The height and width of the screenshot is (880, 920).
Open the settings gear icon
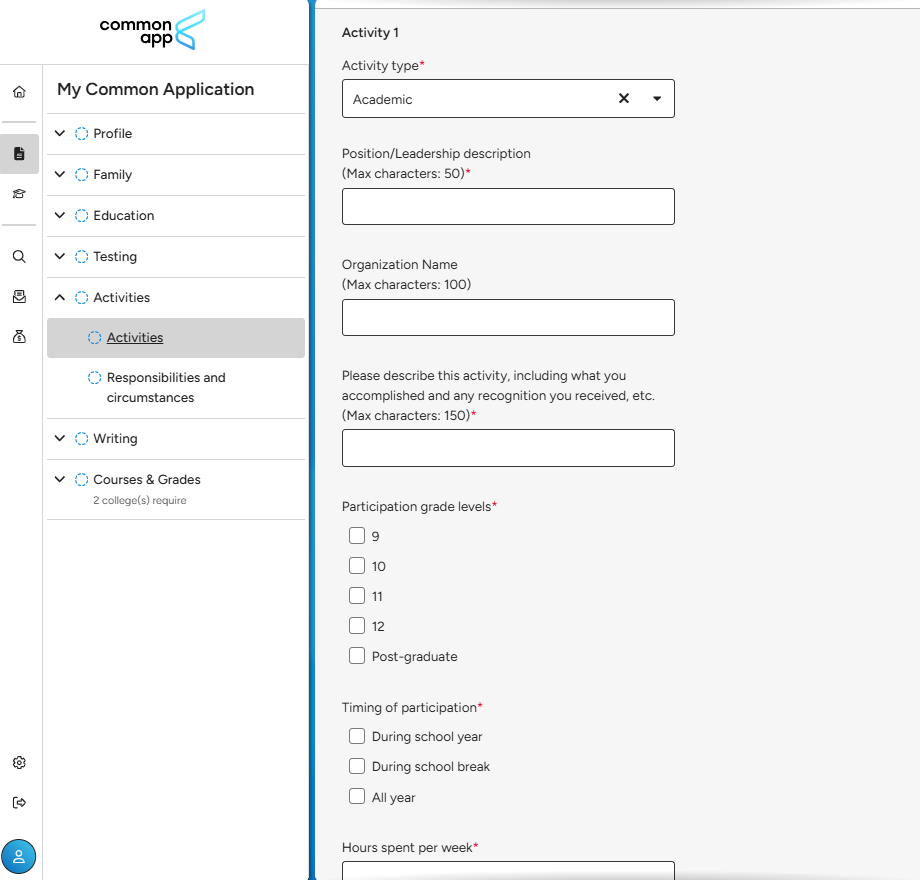pos(19,762)
